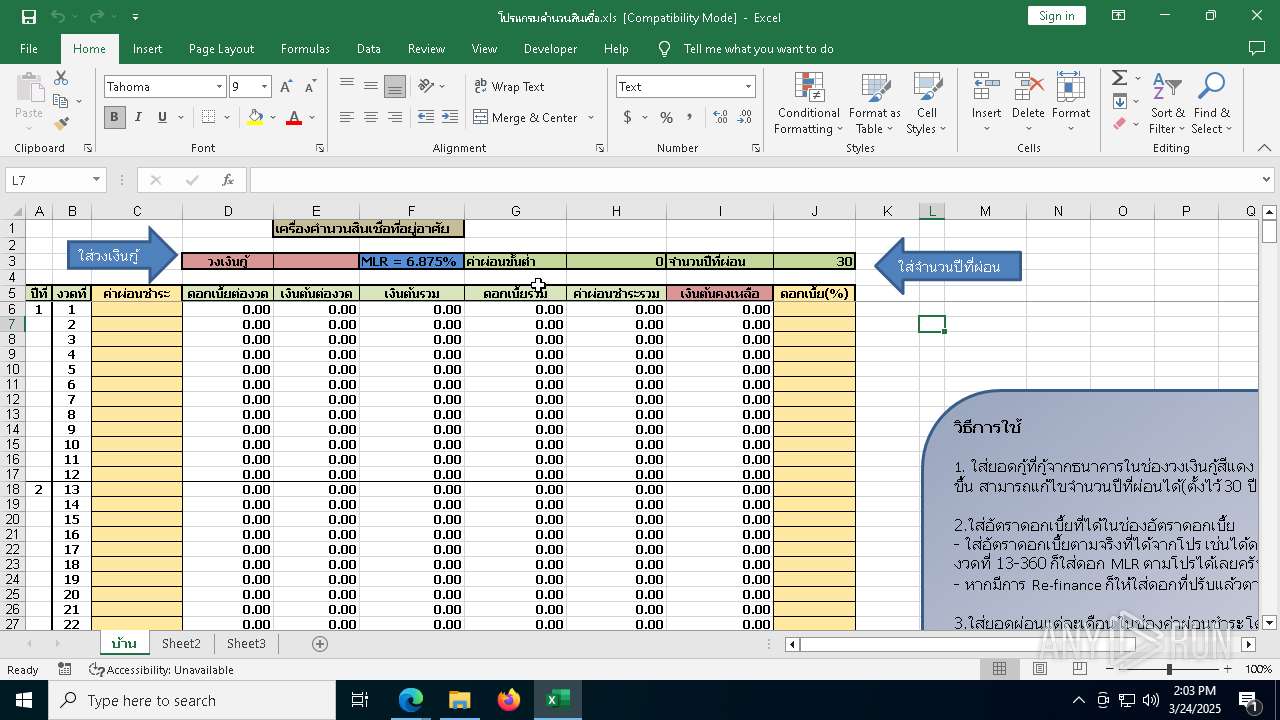Toggle Wrap Text for the cell
This screenshot has width=1280, height=720.
pyautogui.click(x=509, y=86)
